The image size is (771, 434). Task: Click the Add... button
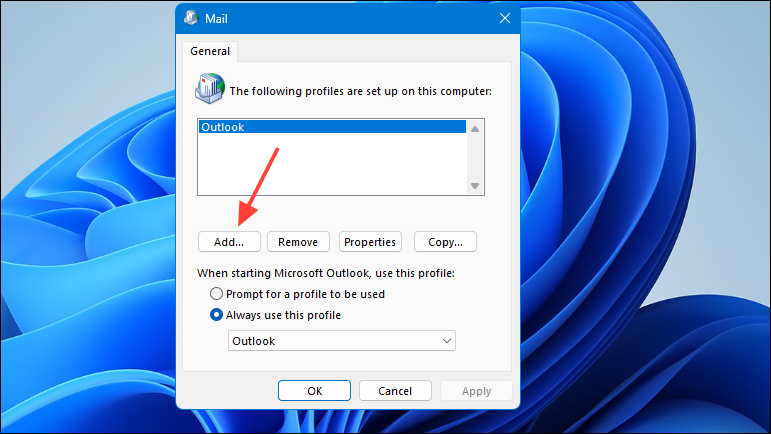point(229,242)
